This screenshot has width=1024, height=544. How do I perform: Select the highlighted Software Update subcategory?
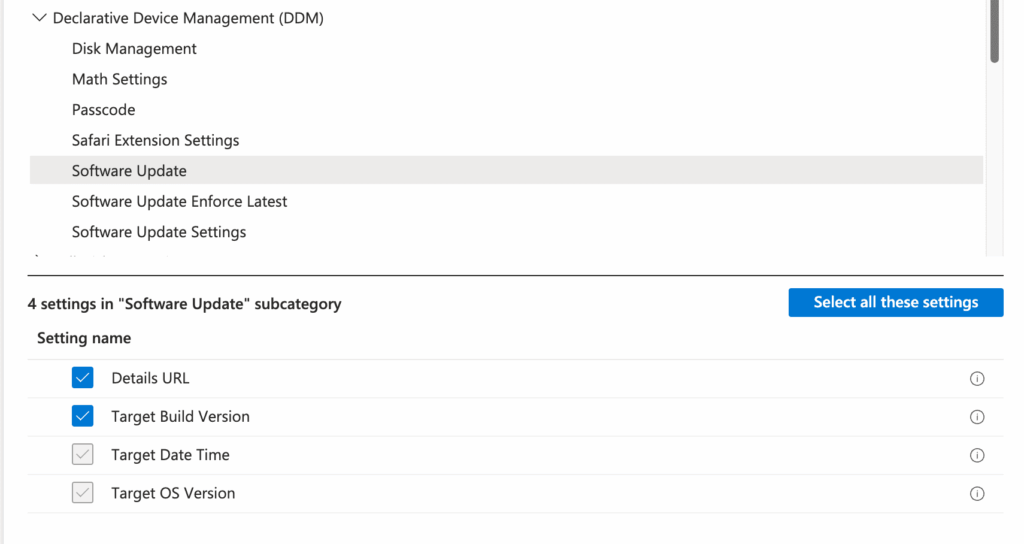point(129,171)
